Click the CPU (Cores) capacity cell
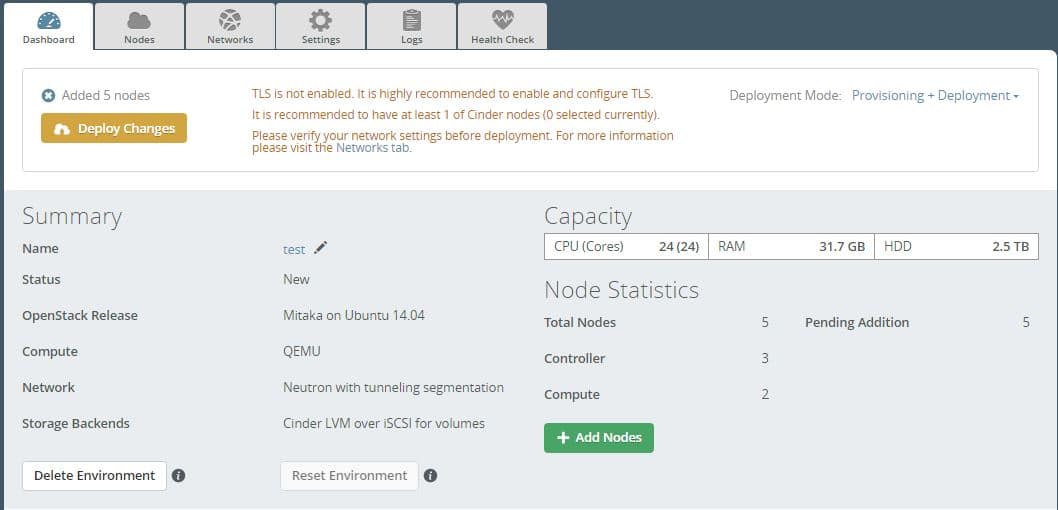The height and width of the screenshot is (510, 1058). pos(626,246)
